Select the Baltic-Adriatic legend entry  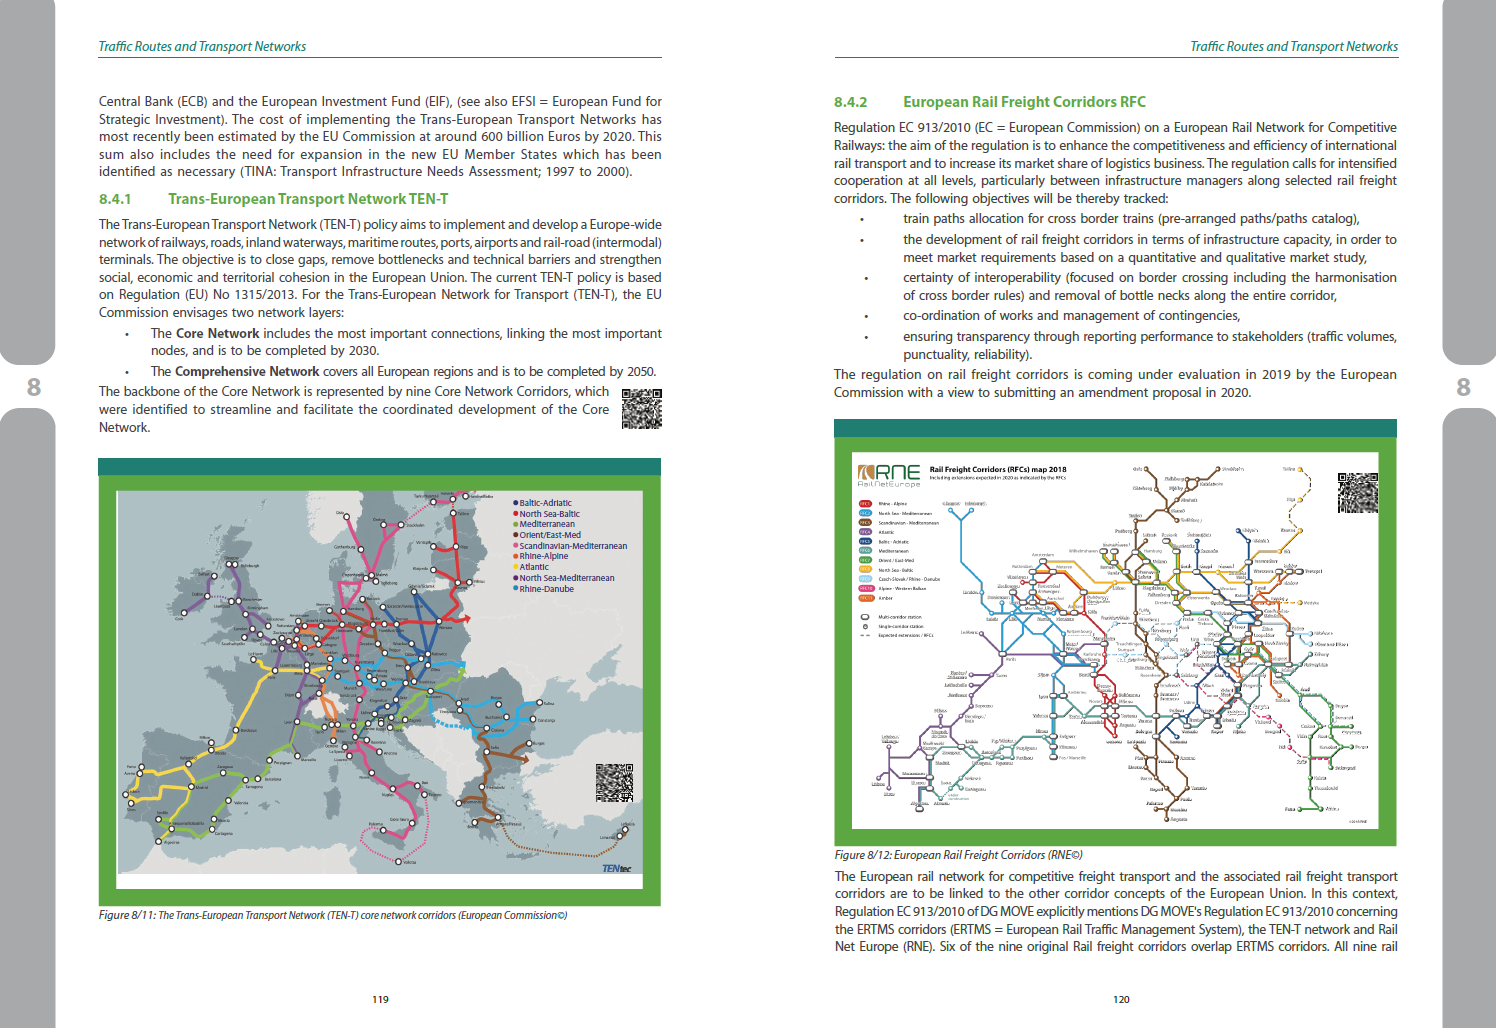545,503
